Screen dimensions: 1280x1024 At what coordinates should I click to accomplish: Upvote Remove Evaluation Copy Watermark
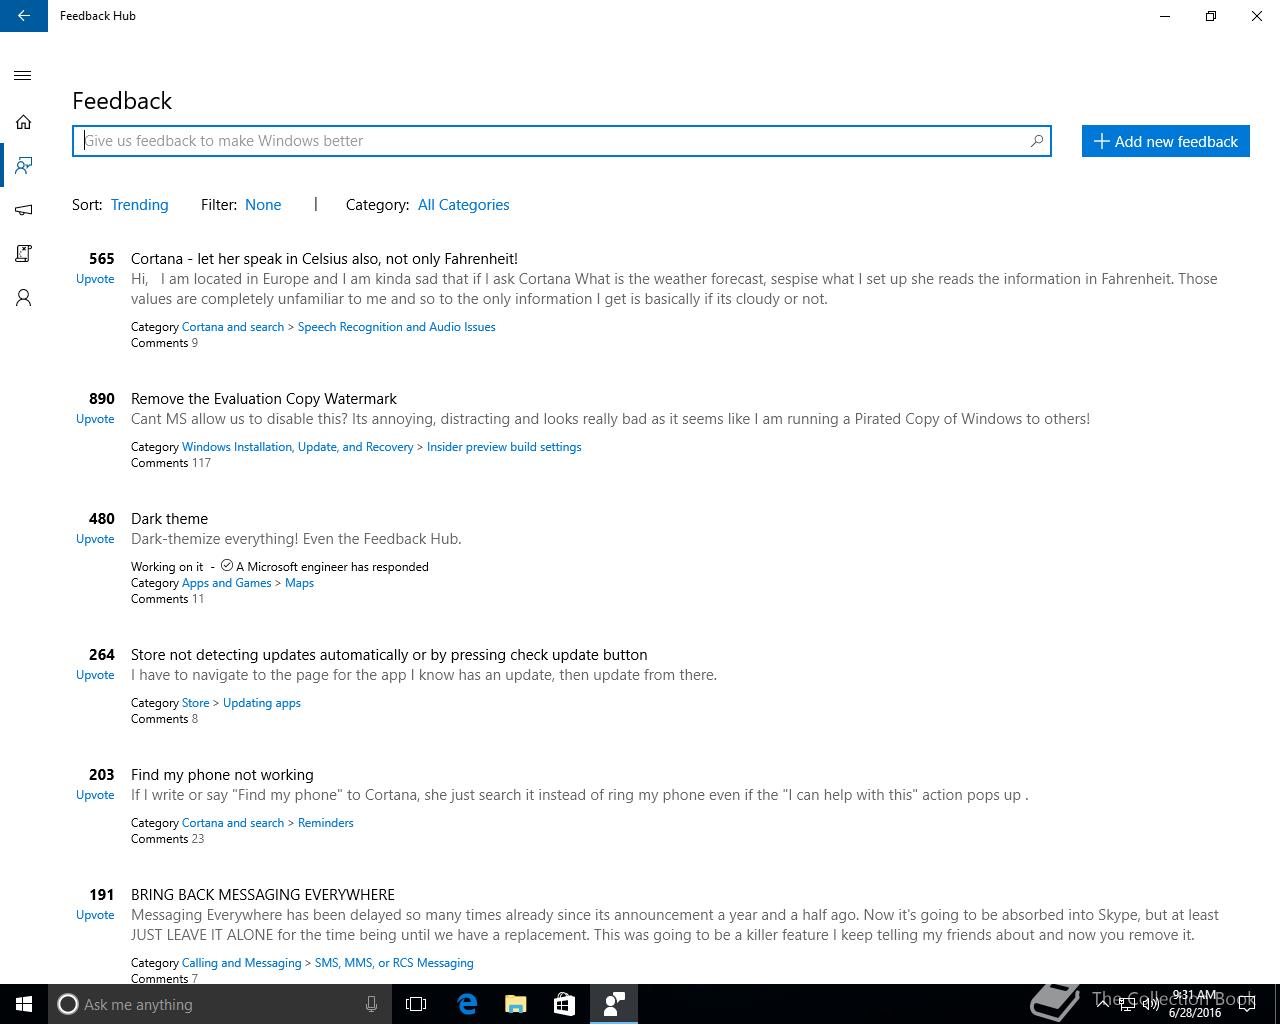(x=95, y=419)
